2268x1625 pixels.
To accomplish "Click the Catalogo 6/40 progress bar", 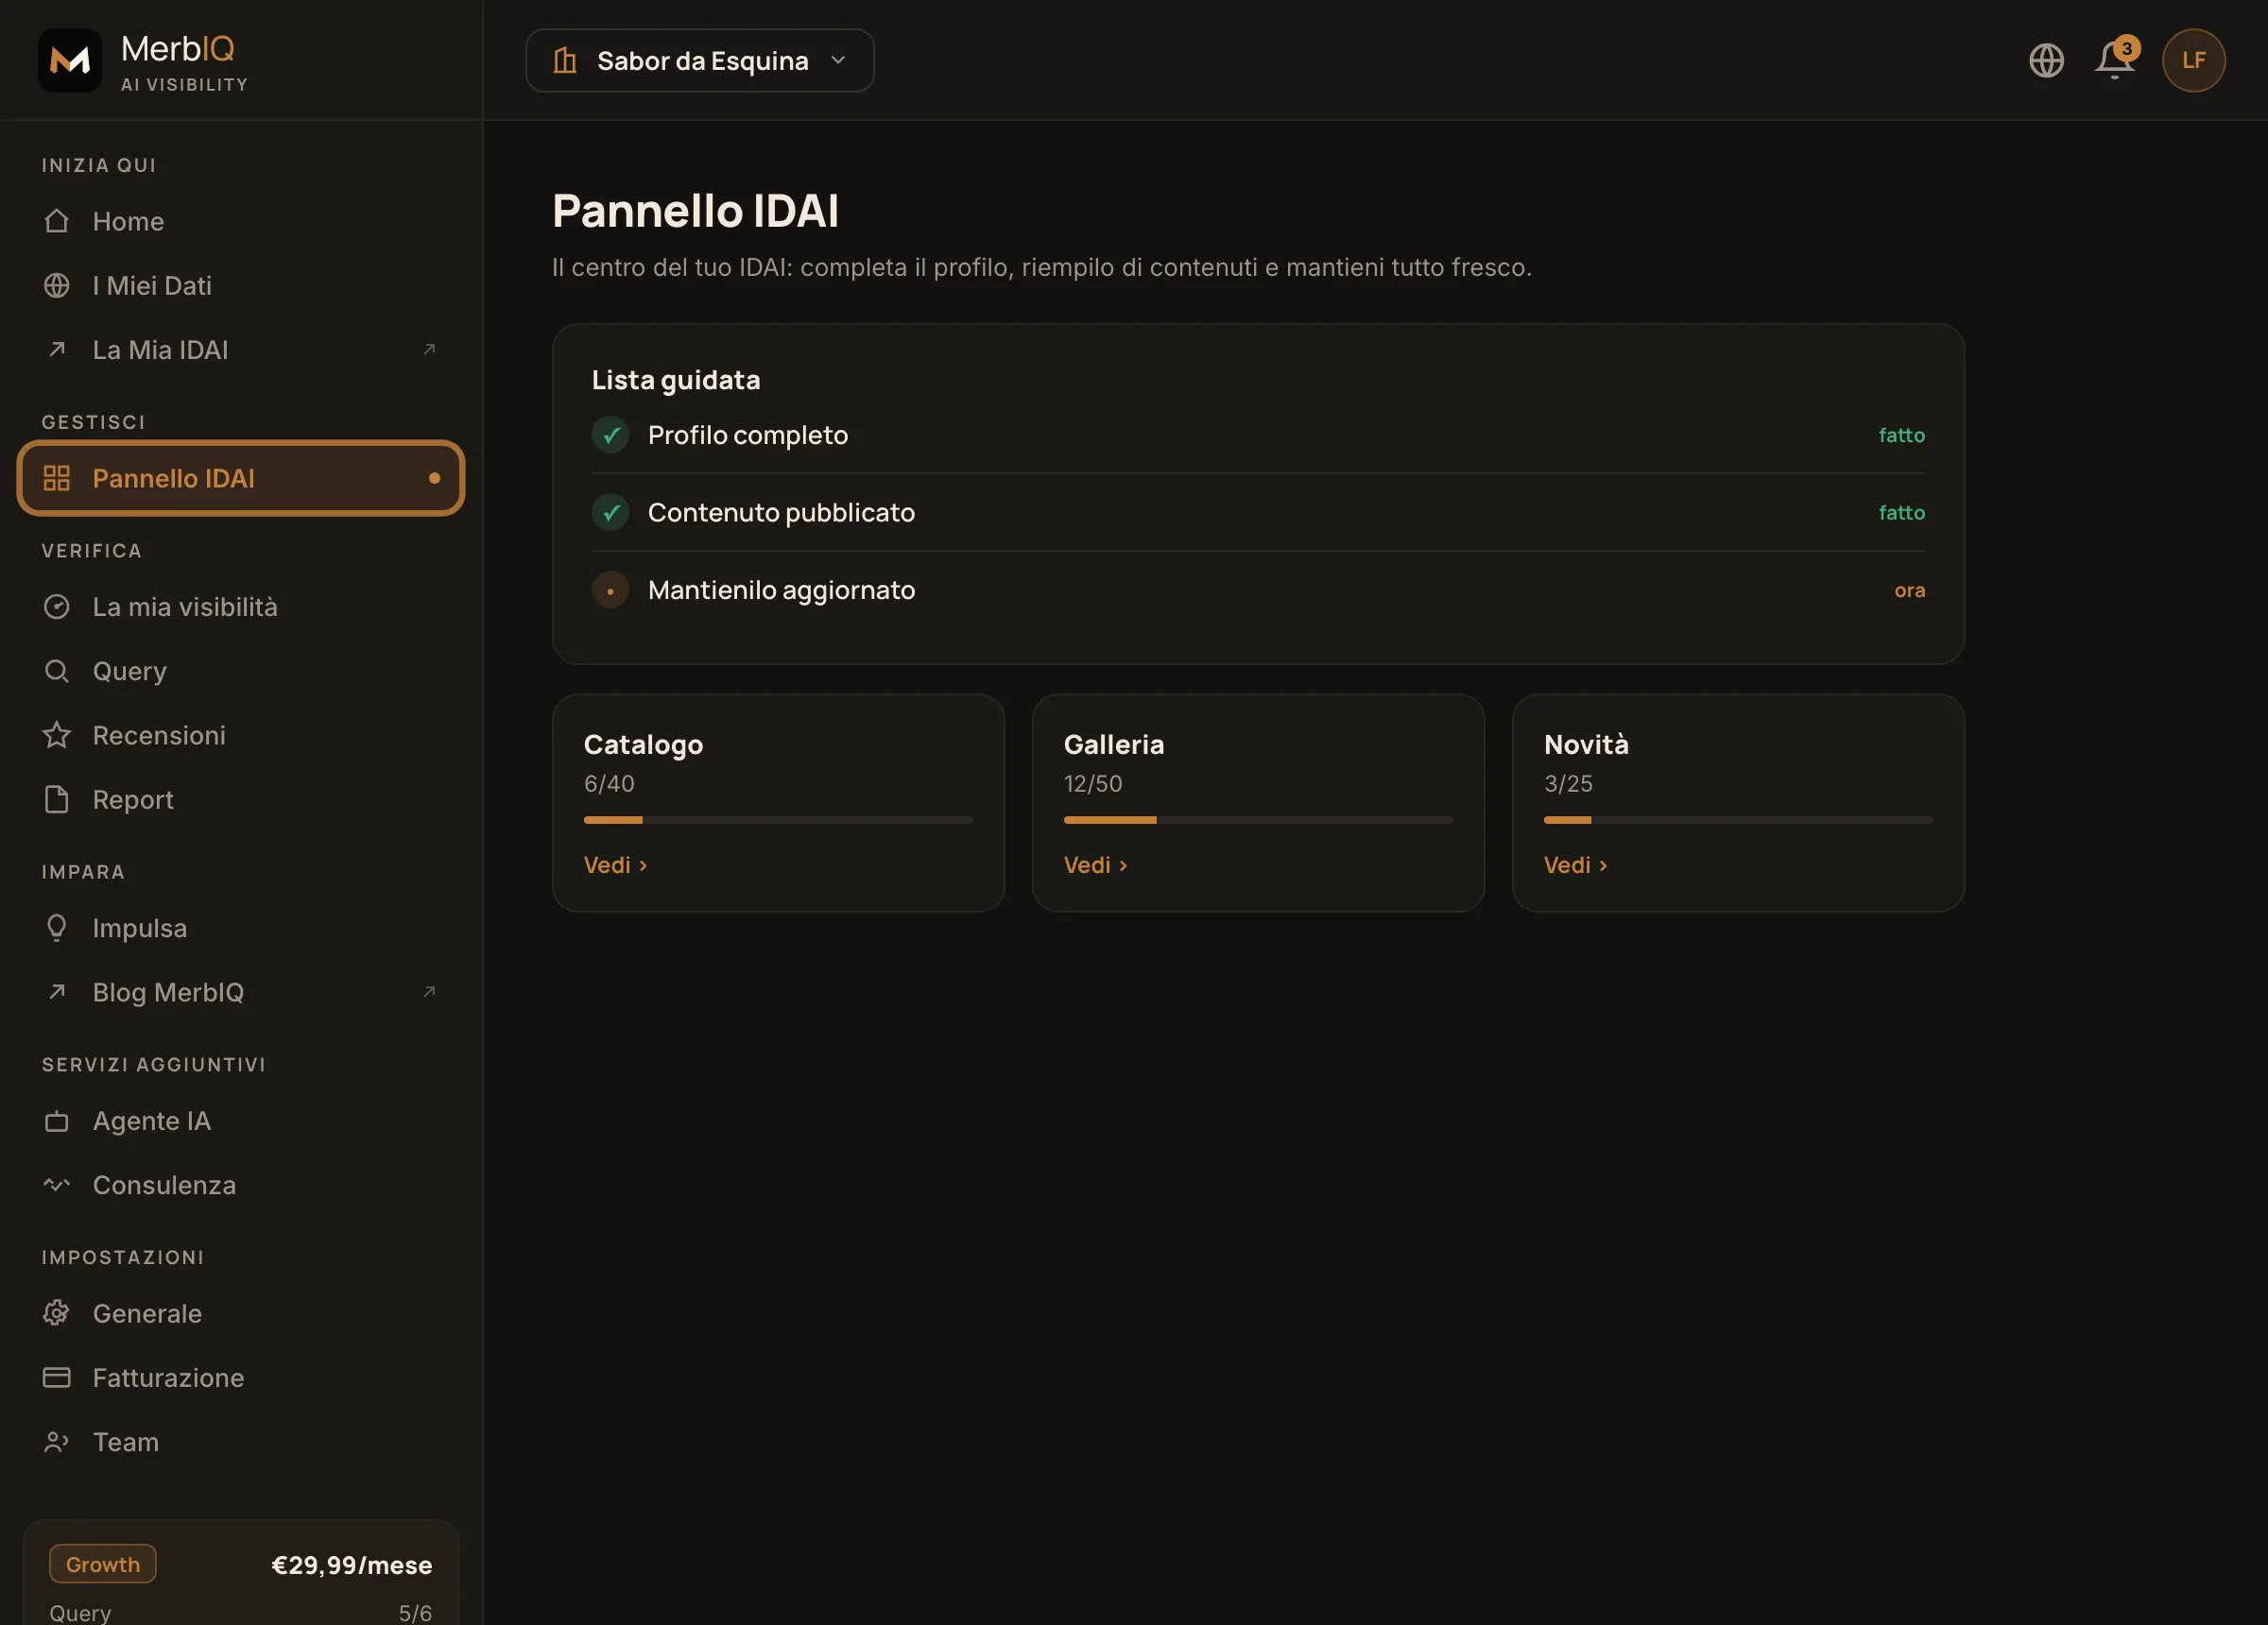I will [x=778, y=820].
